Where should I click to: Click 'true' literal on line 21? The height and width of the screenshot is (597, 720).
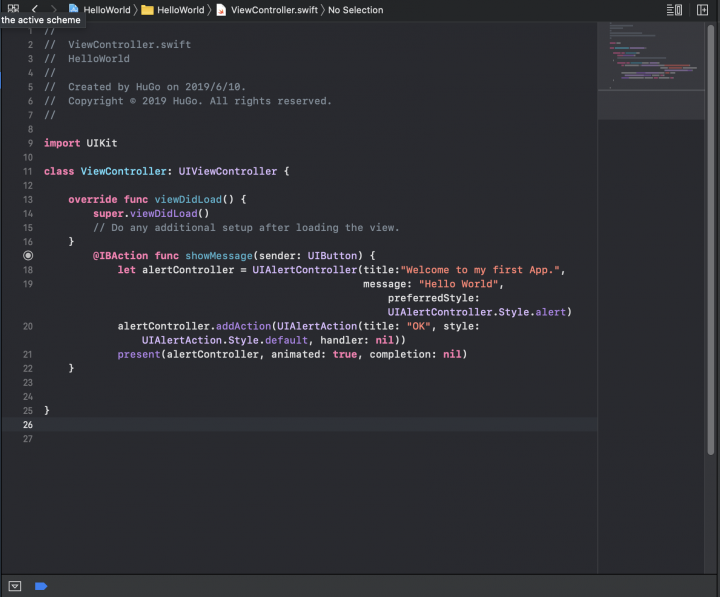[x=345, y=355]
